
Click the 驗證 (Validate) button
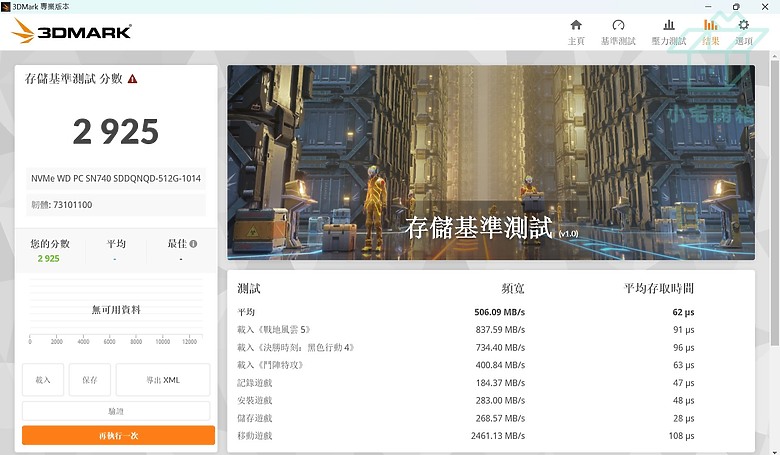pos(116,411)
